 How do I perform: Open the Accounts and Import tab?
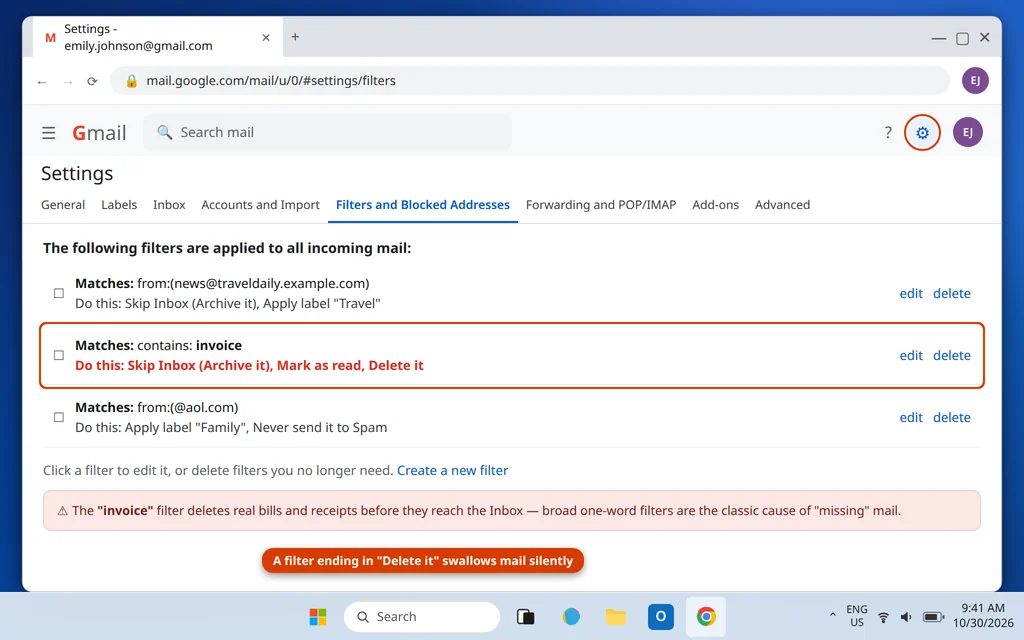(x=260, y=205)
